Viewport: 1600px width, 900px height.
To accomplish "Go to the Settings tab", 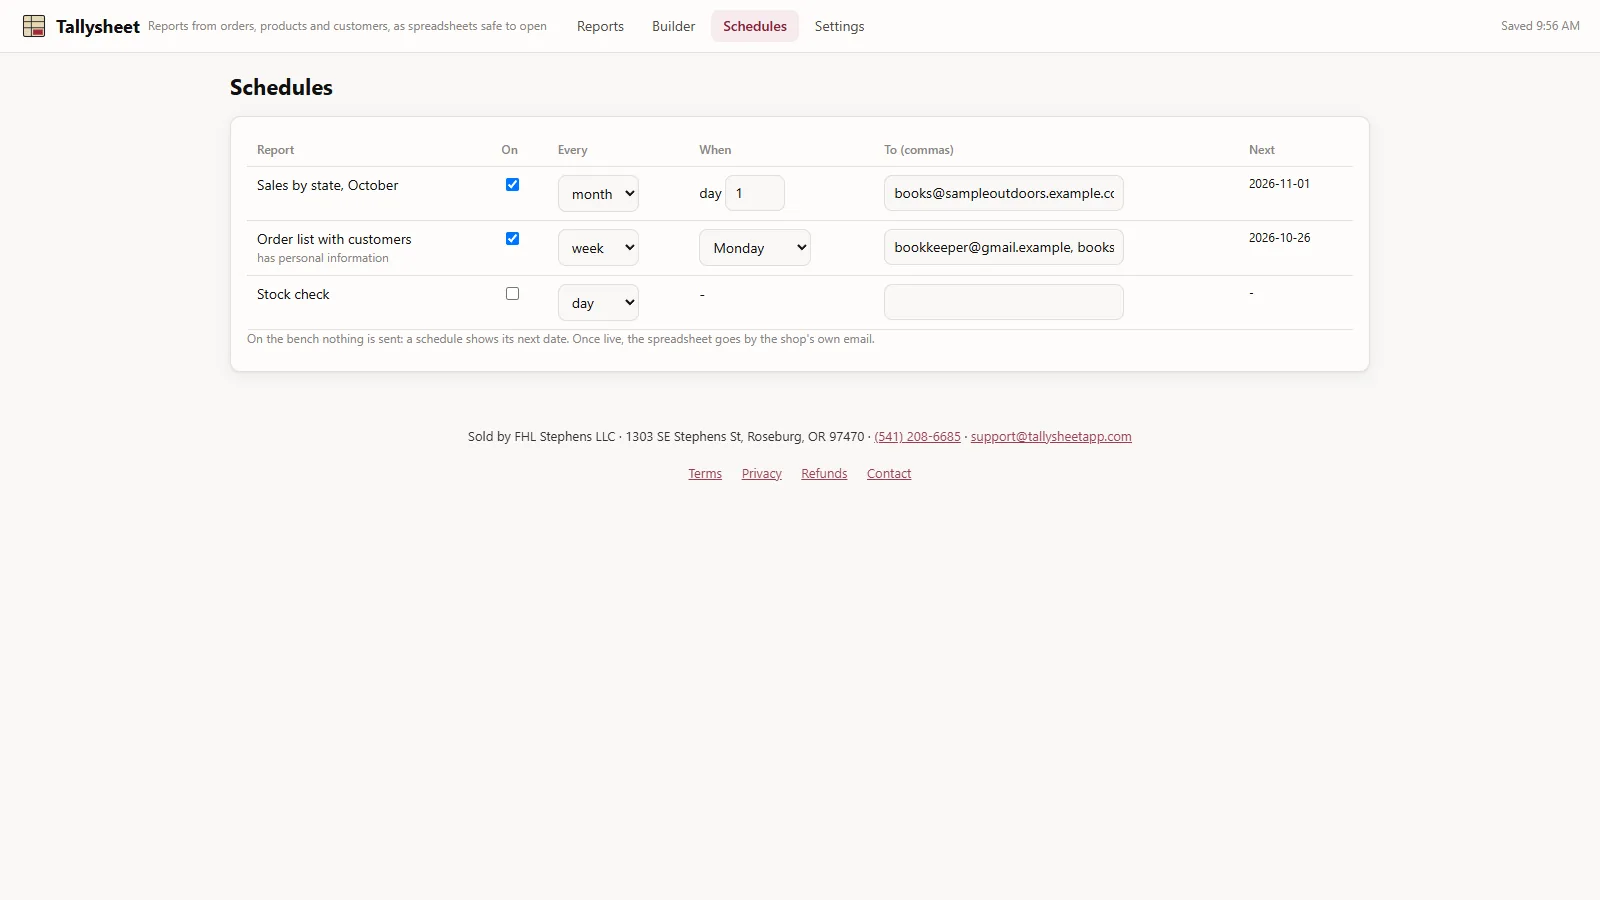I will click(839, 26).
